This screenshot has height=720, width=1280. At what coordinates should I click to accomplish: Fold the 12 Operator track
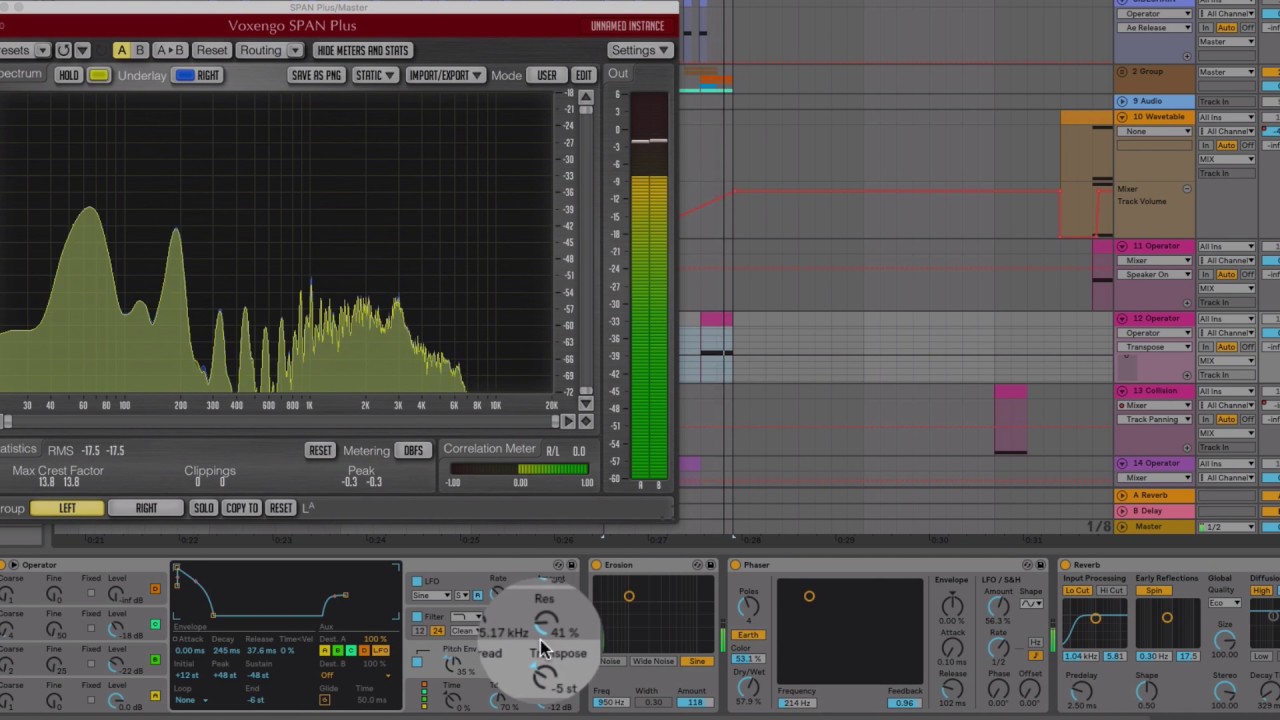[1122, 318]
